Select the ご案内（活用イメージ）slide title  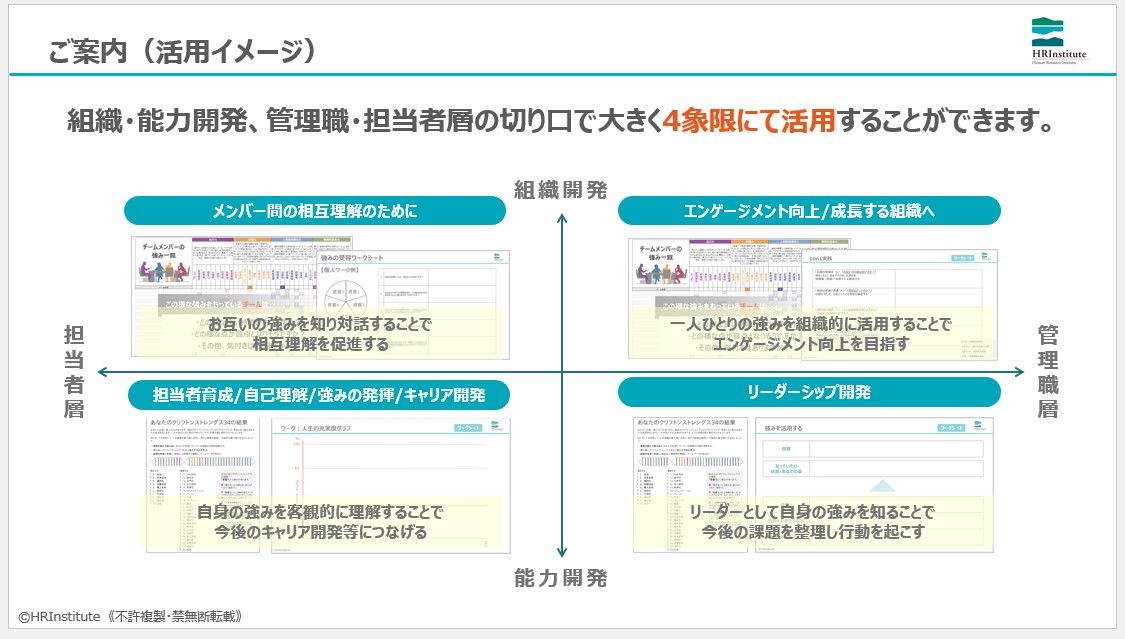coord(183,51)
